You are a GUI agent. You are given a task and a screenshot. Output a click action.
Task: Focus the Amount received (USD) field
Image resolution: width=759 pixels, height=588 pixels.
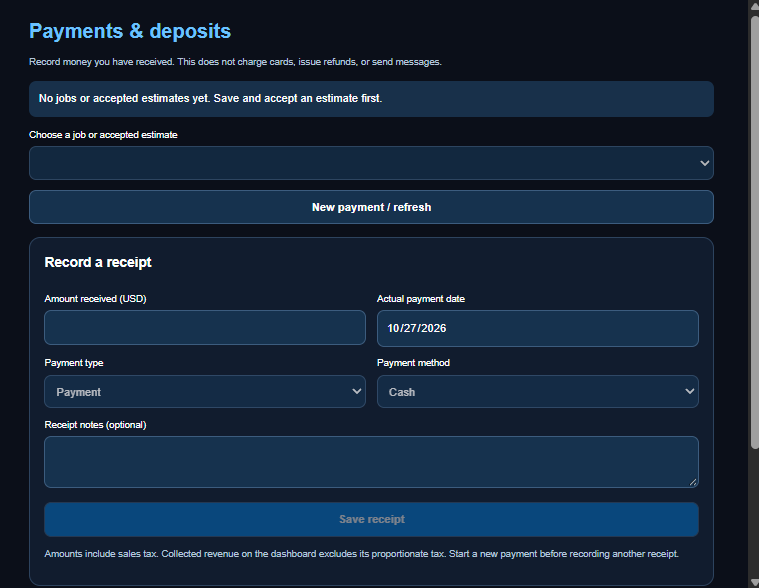click(x=205, y=328)
